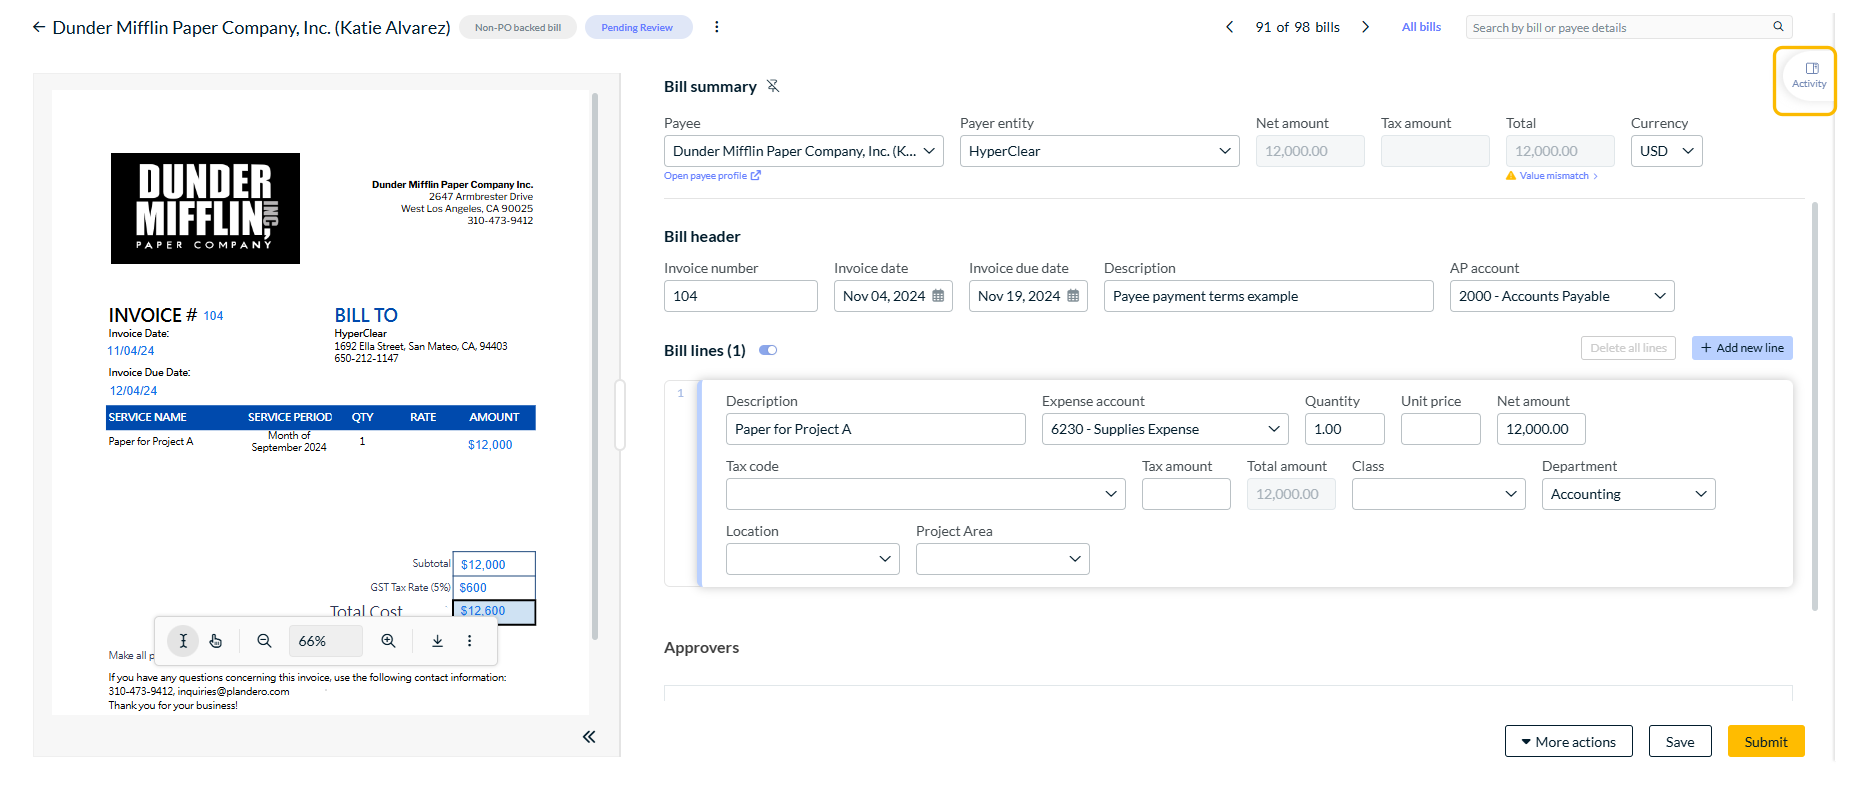Viewport: 1854px width, 796px height.
Task: Open payee profile link
Action: [705, 176]
